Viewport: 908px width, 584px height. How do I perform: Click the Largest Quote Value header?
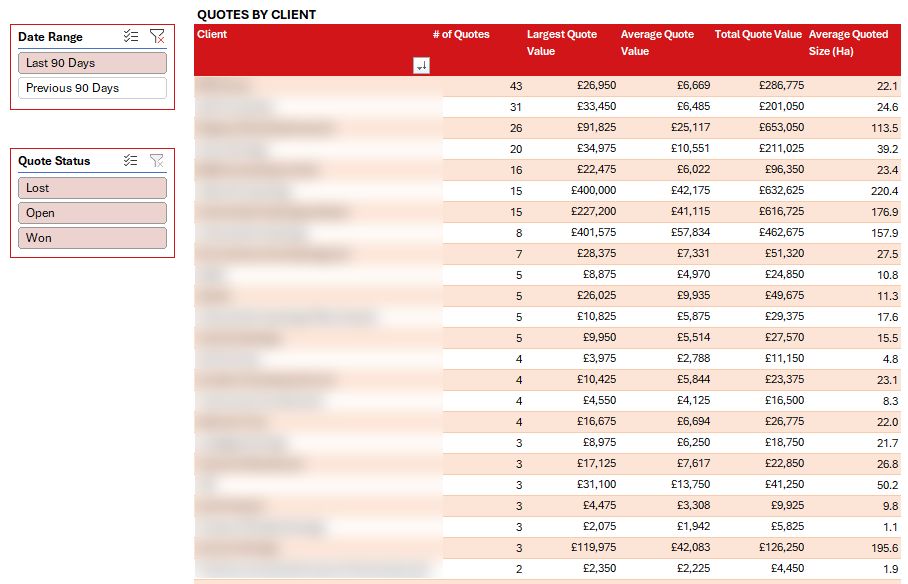[x=562, y=42]
